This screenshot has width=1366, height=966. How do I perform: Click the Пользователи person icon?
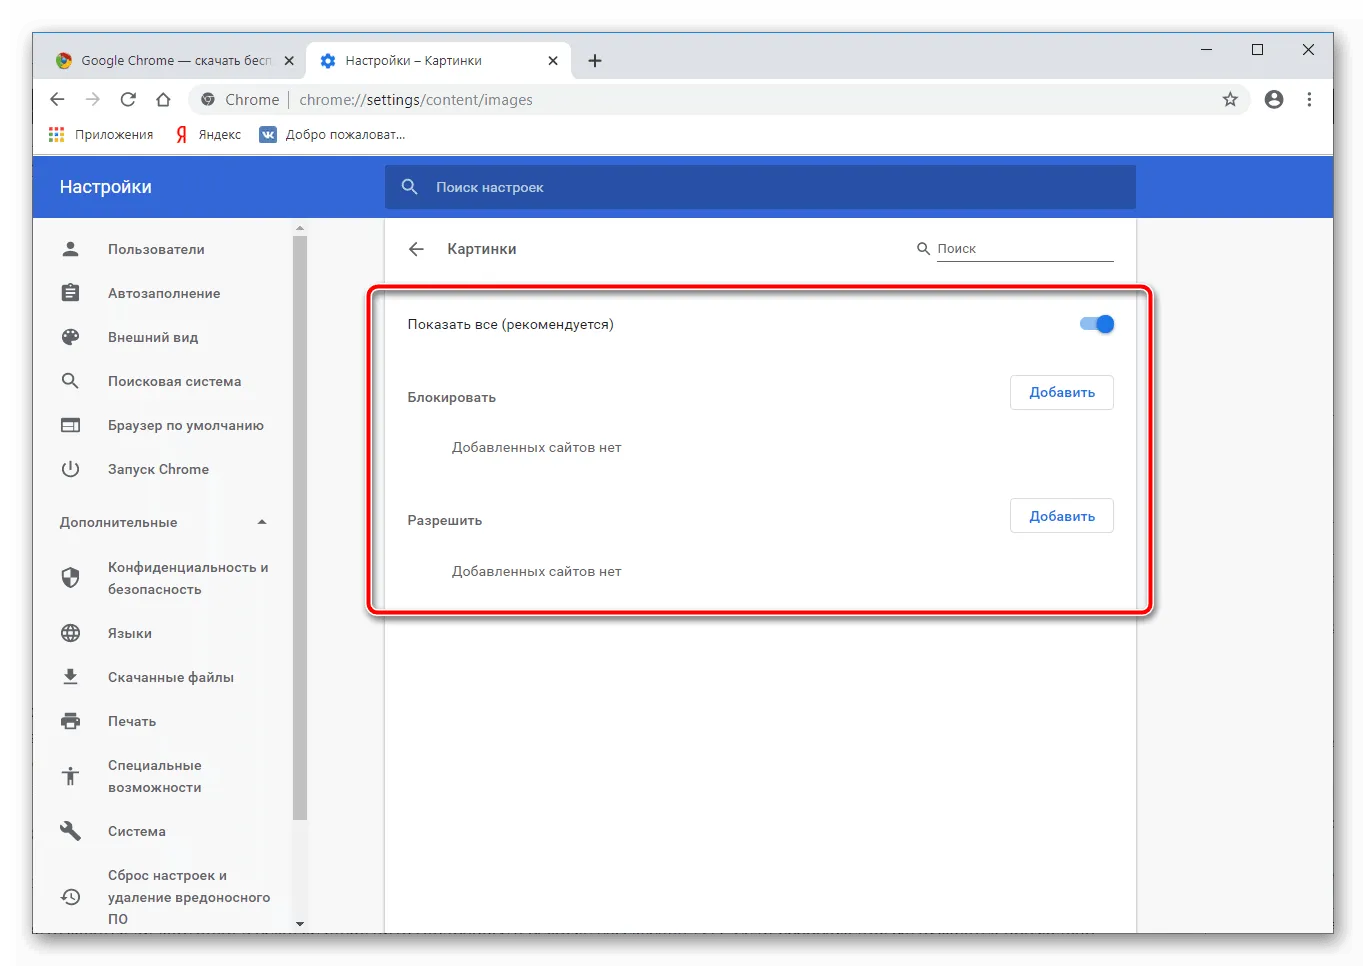70,249
